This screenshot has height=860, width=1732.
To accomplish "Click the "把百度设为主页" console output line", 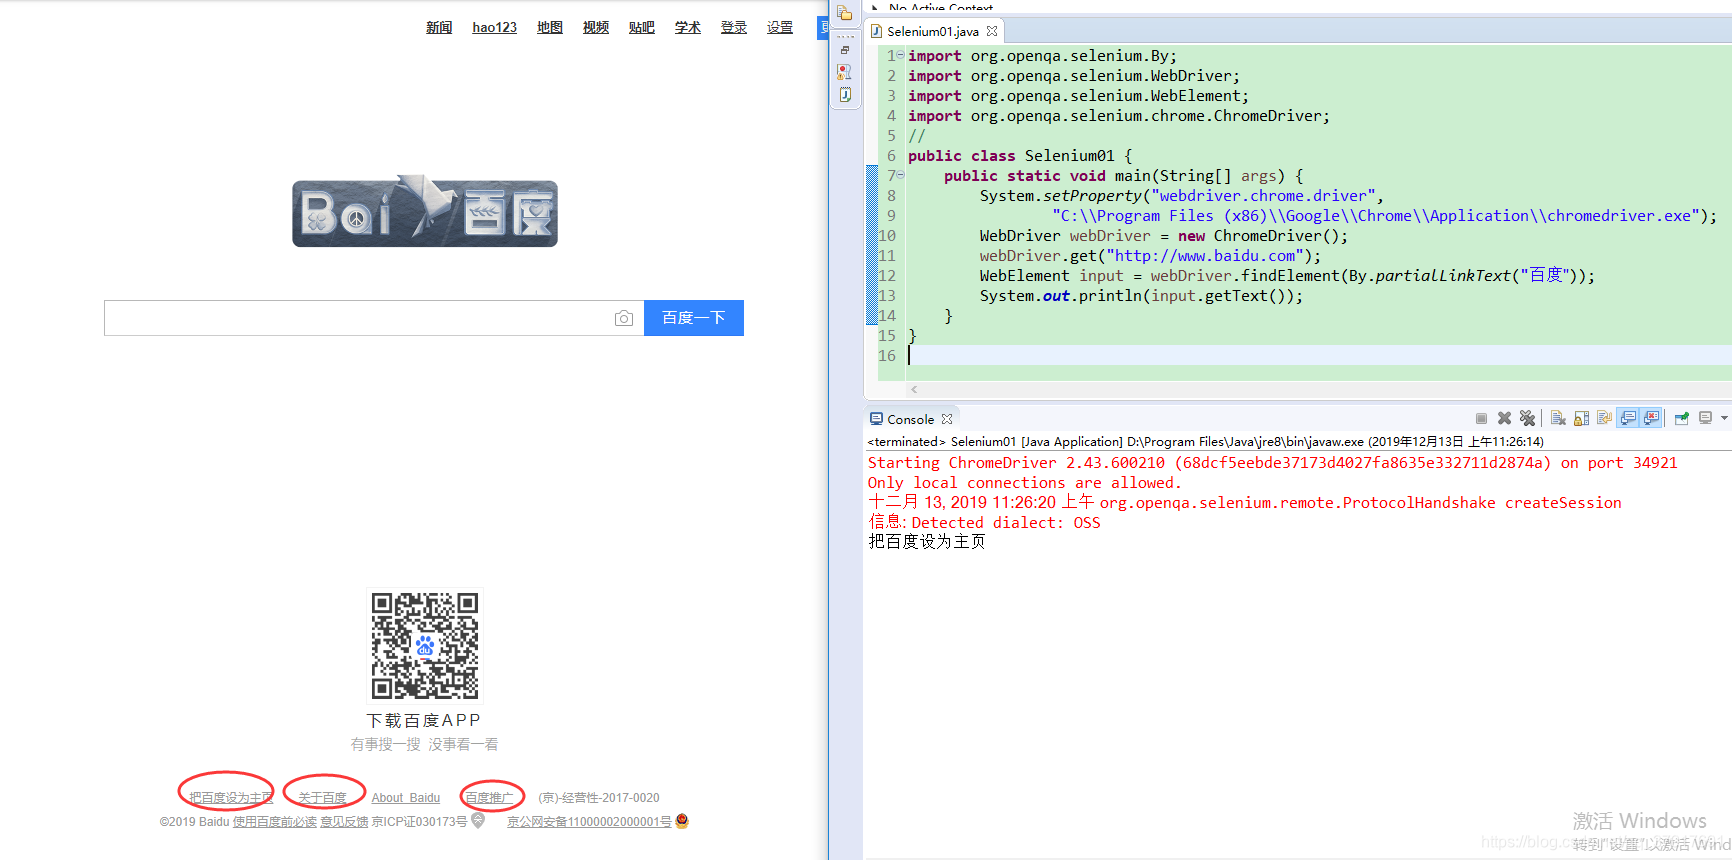I will point(927,542).
